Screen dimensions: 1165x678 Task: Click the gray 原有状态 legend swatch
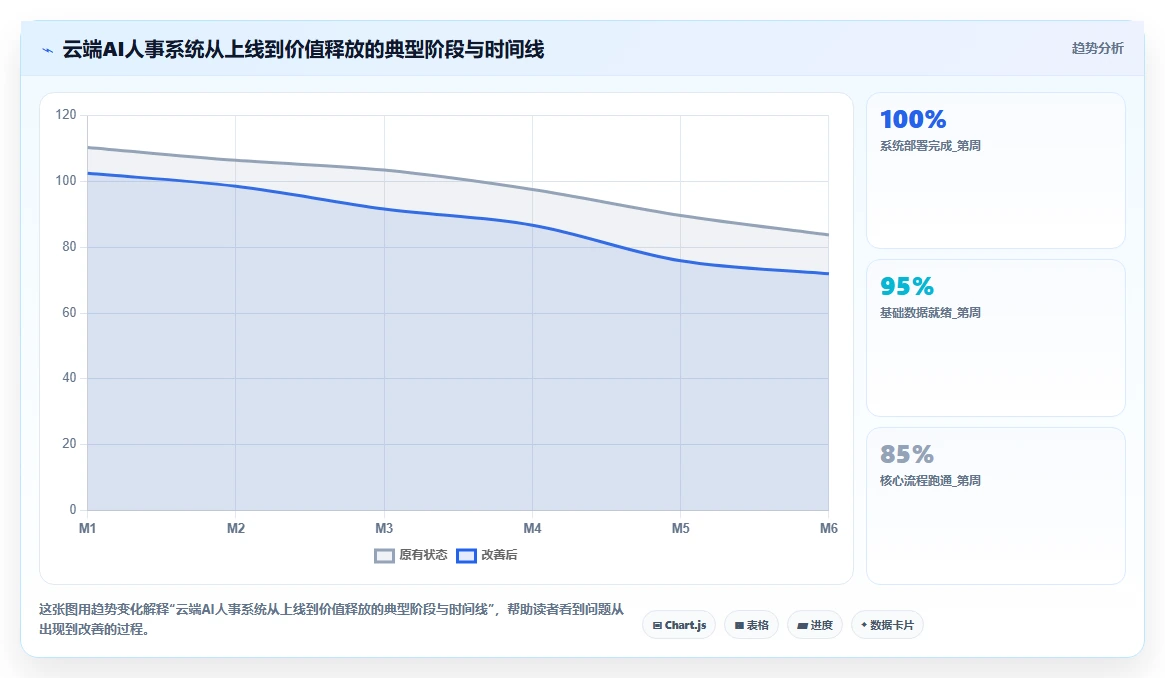384,556
